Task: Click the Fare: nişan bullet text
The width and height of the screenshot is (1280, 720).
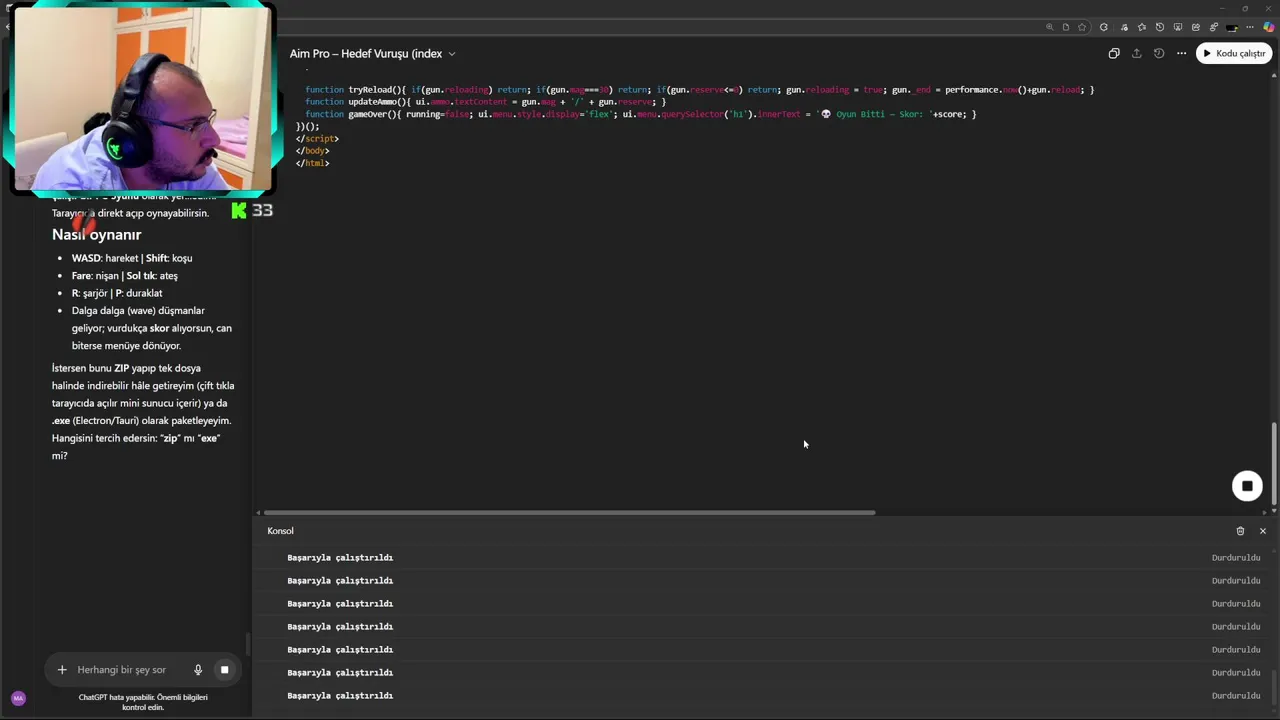Action: [125, 276]
